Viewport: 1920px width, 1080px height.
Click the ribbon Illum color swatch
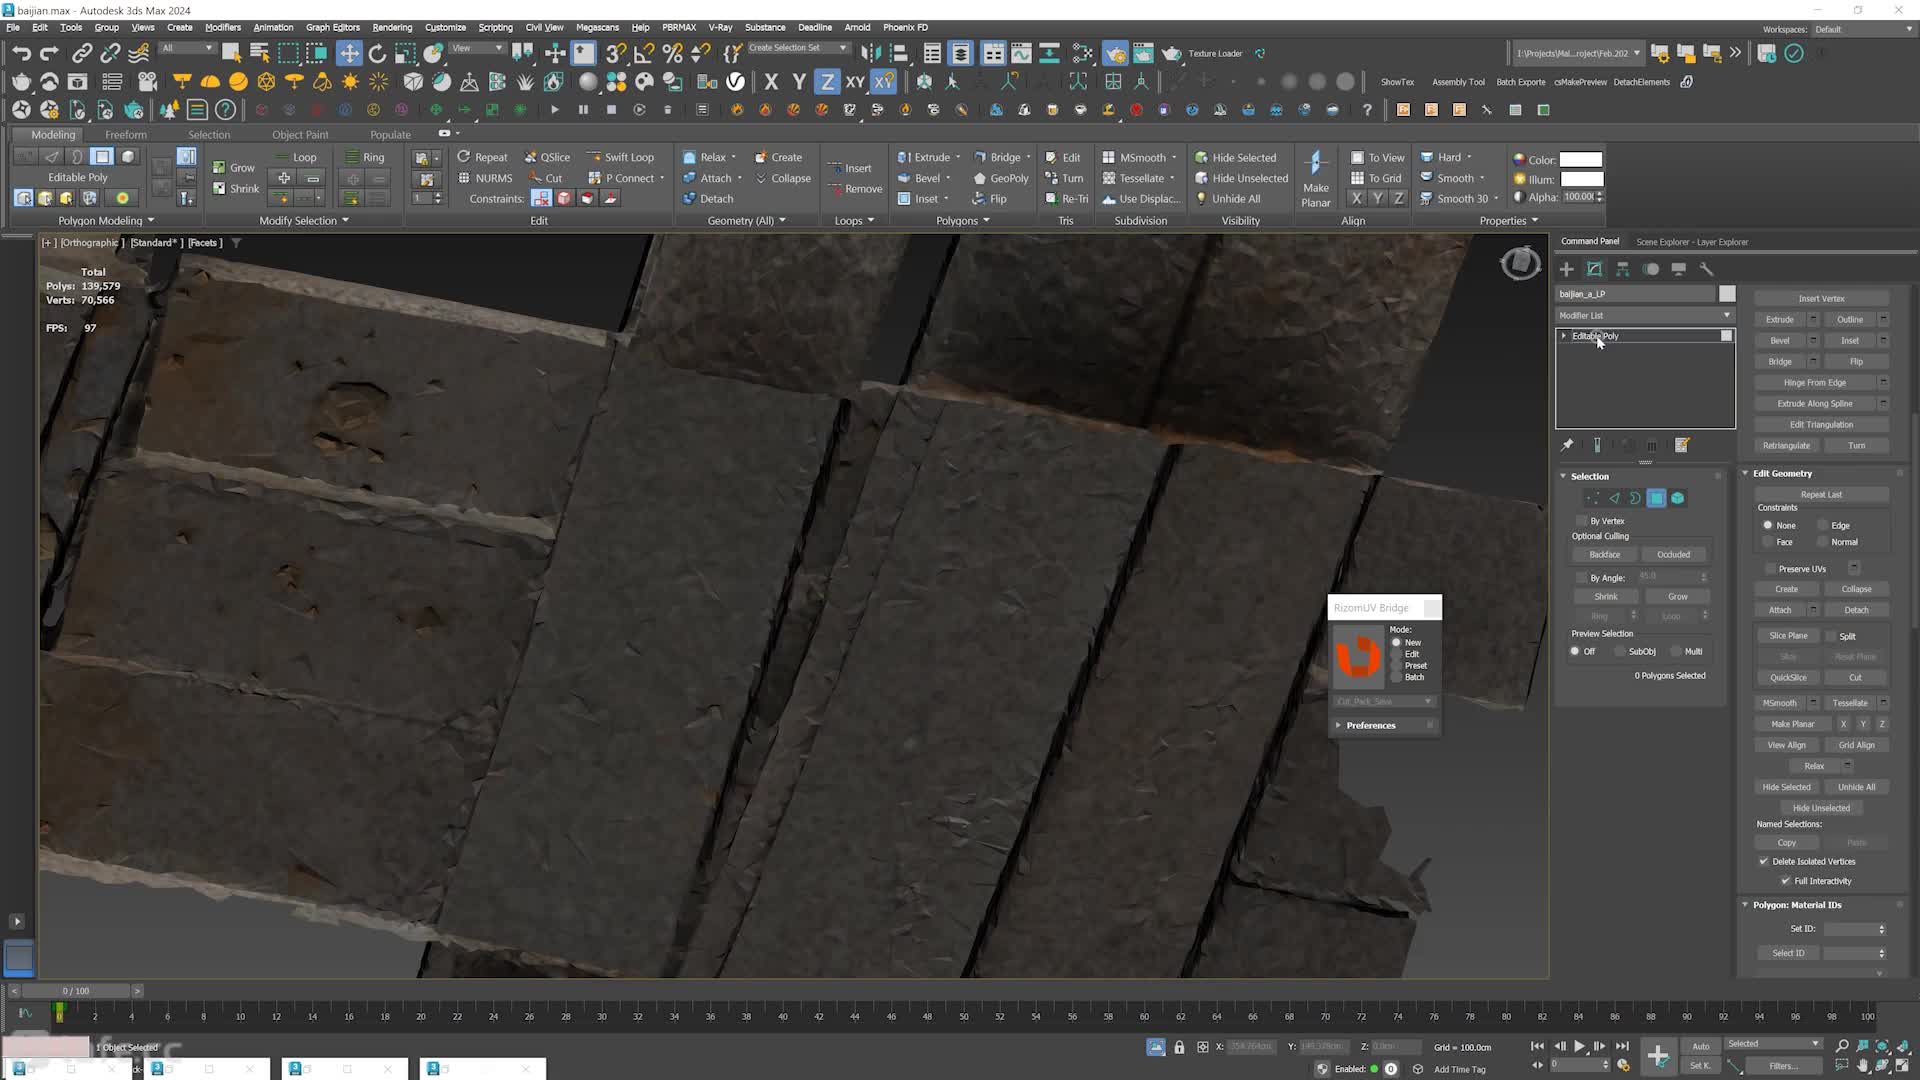[1581, 179]
